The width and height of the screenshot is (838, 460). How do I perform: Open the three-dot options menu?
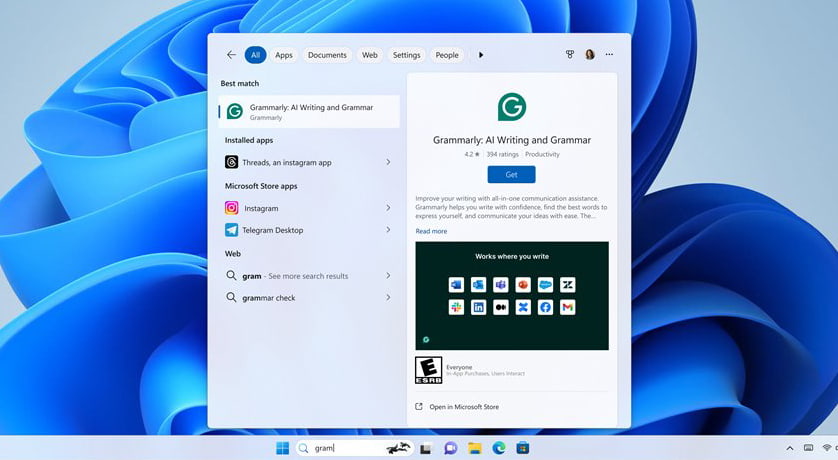click(x=609, y=54)
